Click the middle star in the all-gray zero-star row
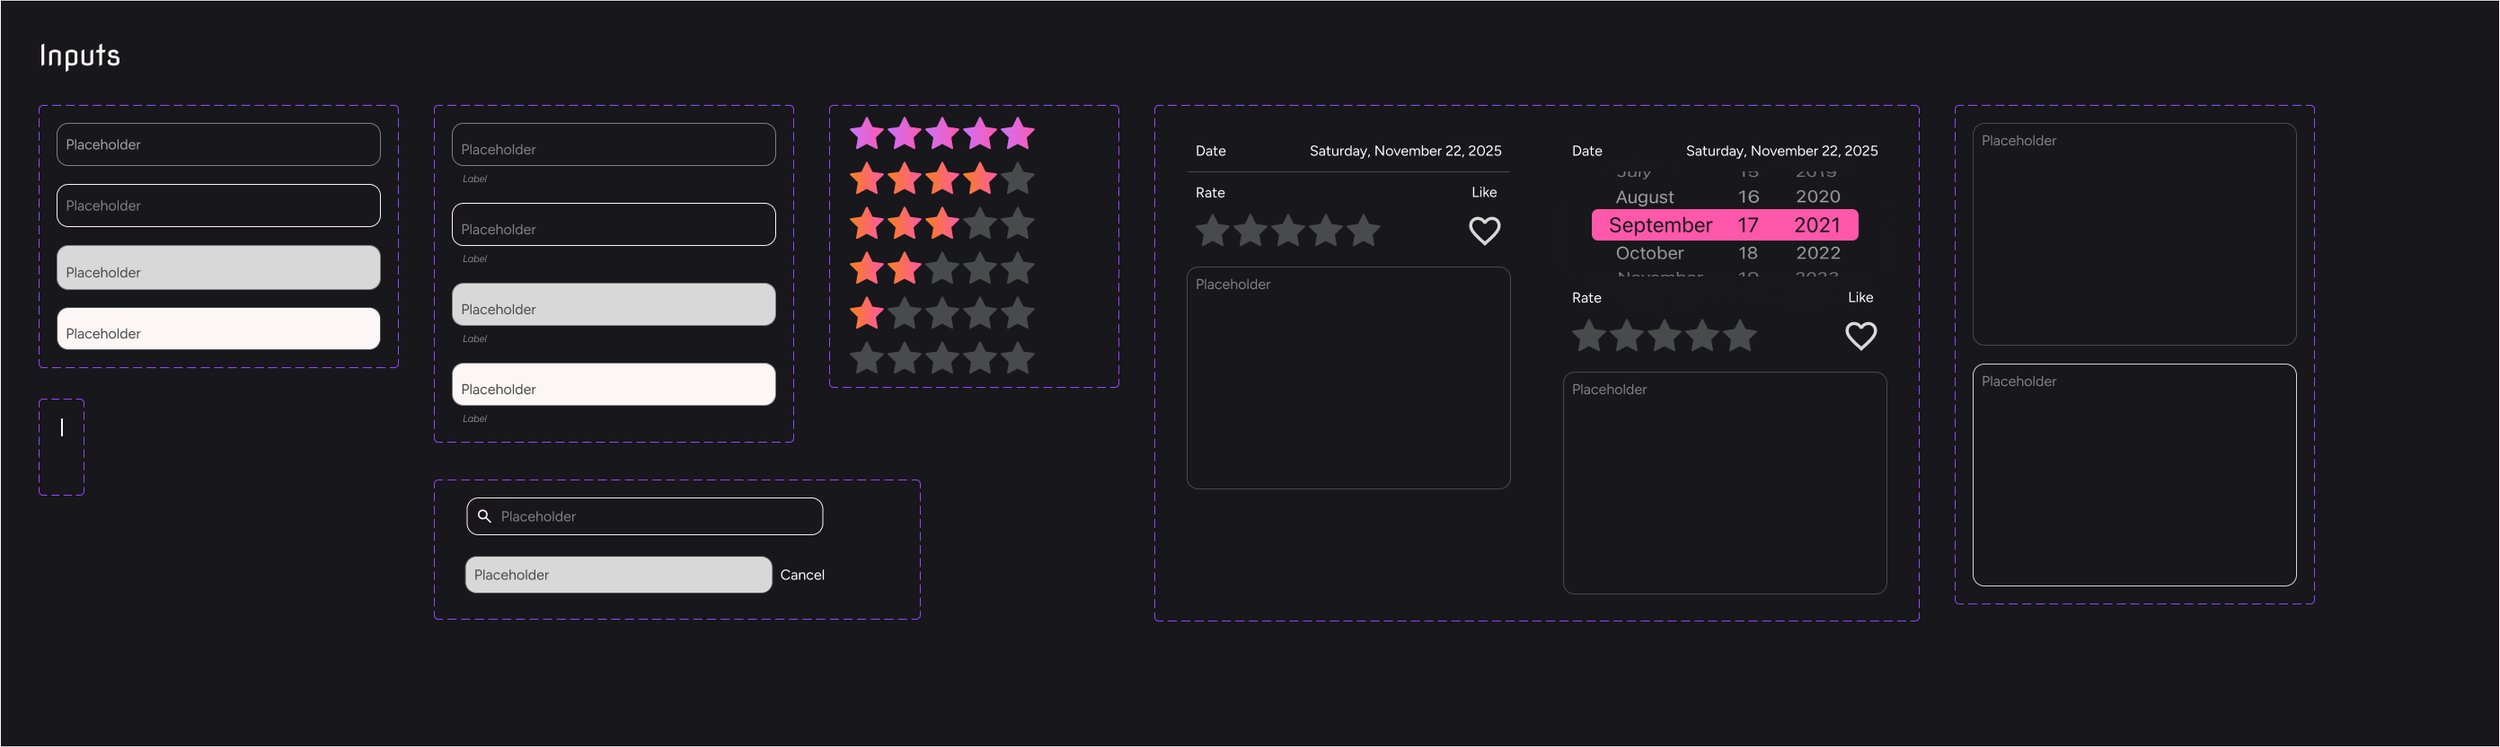The width and height of the screenshot is (2500, 747). [x=942, y=358]
